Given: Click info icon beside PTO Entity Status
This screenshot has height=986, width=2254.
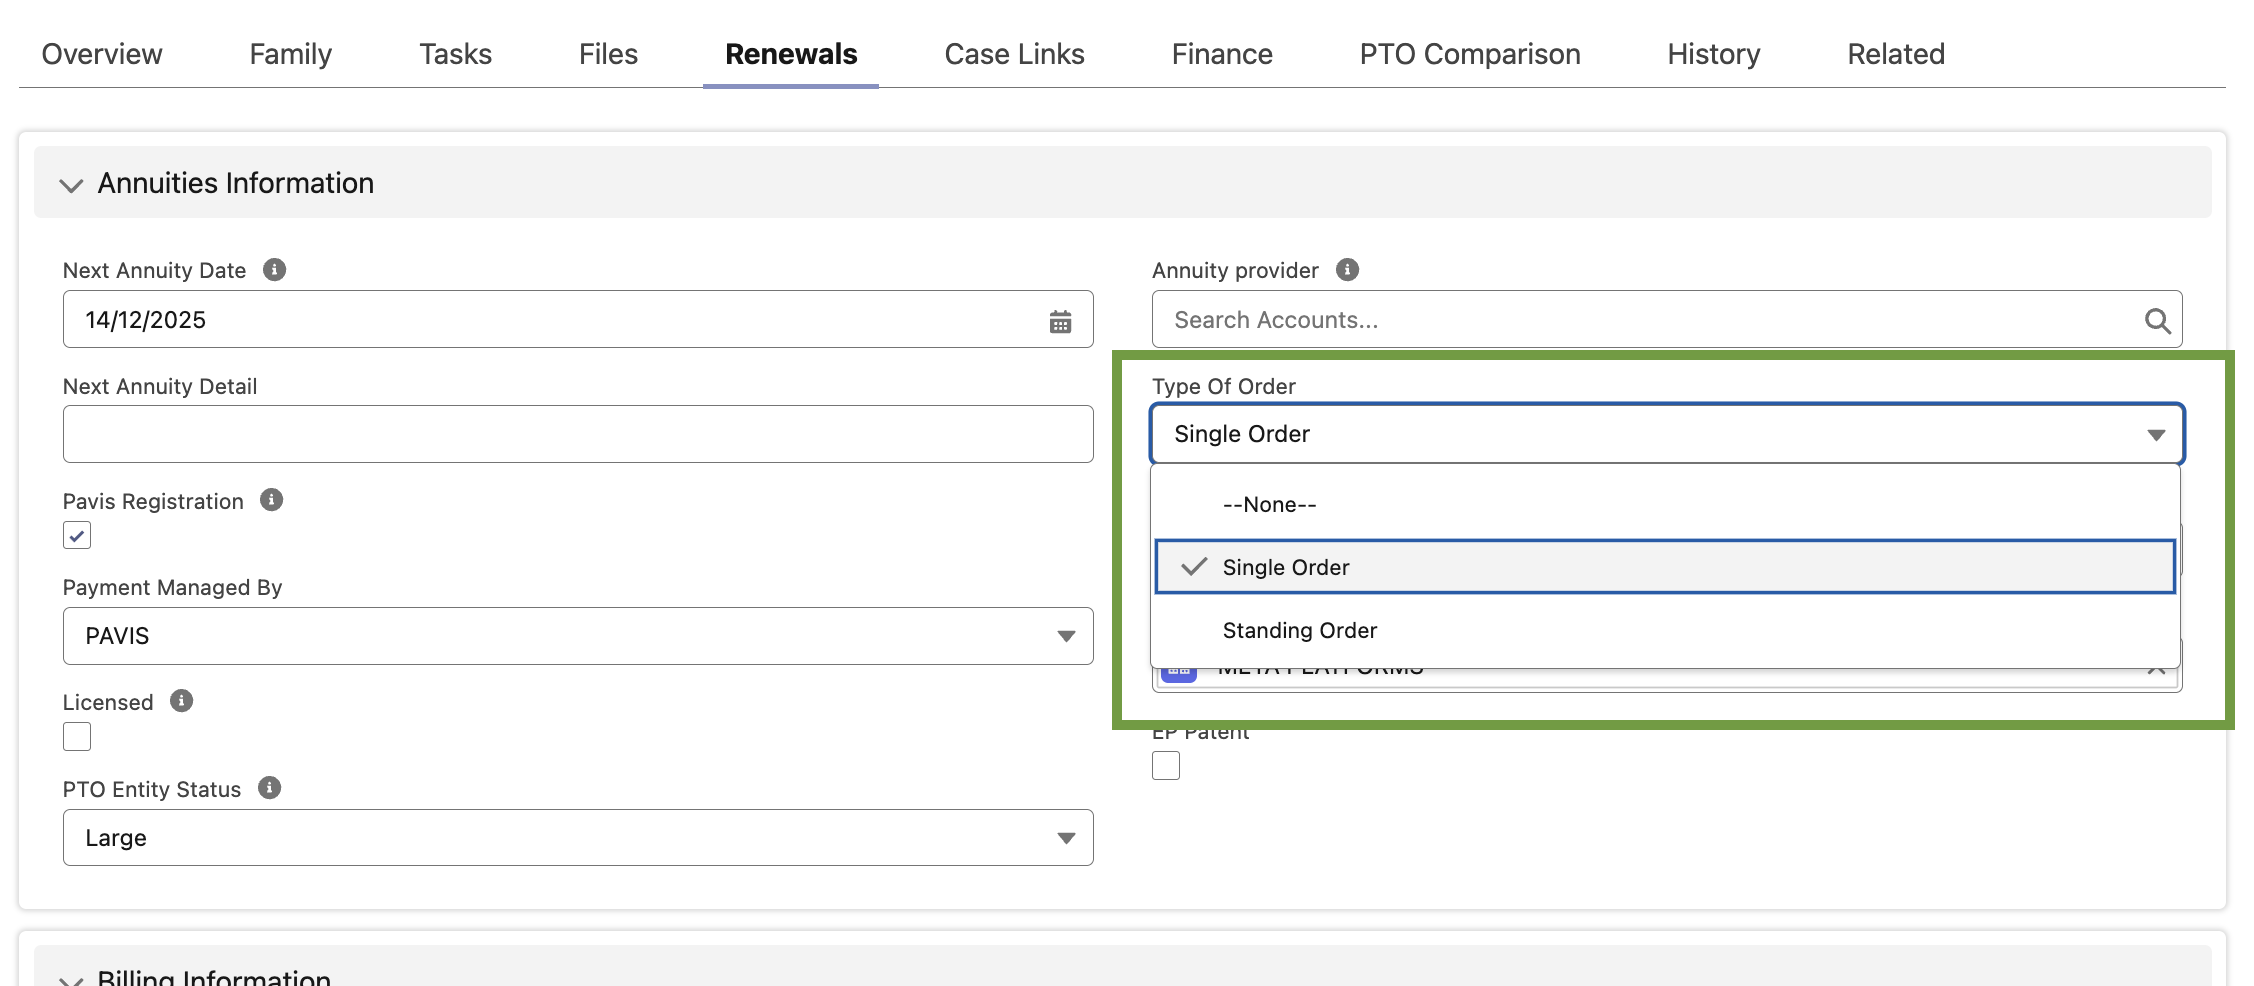Looking at the screenshot, I should (269, 788).
